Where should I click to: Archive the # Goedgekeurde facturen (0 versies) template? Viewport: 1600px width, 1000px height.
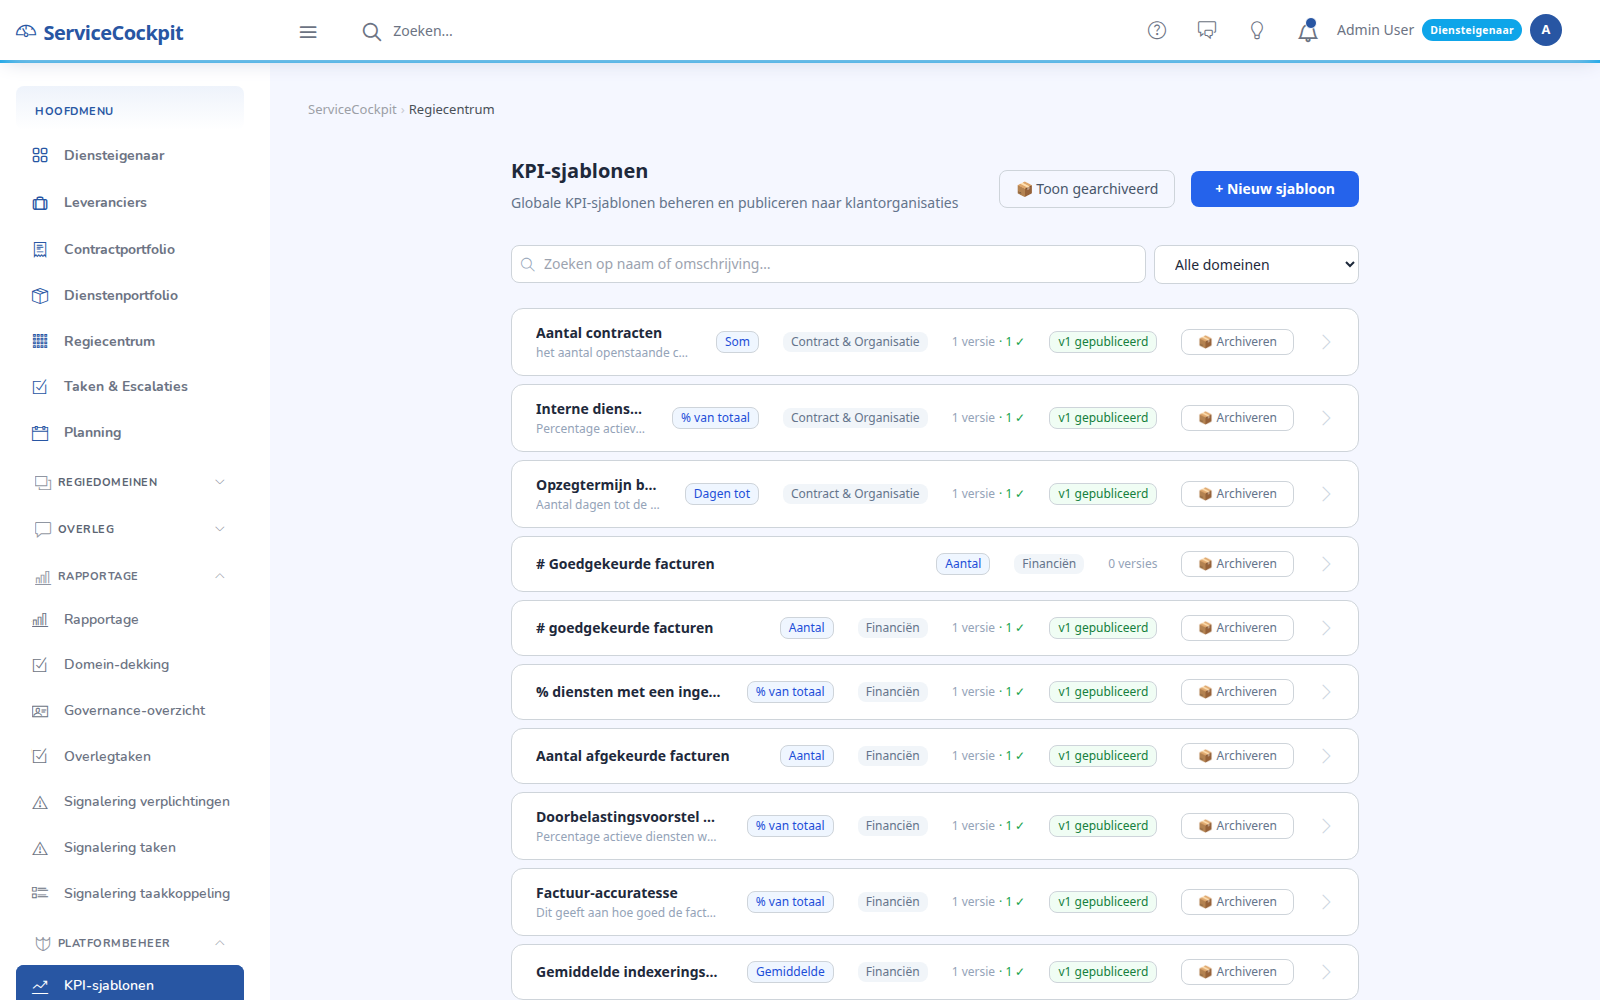[1237, 564]
